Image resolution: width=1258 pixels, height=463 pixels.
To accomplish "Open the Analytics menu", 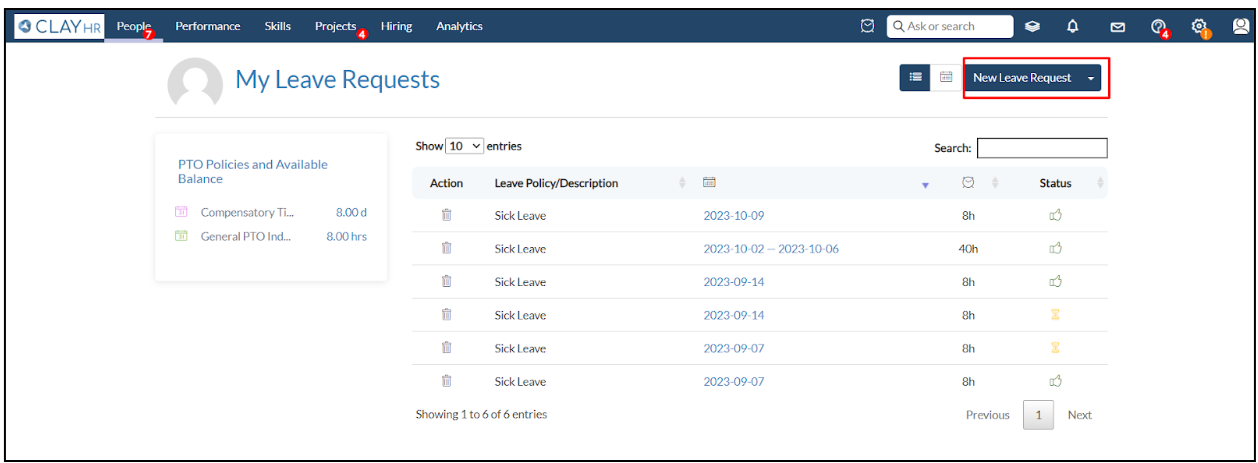I will point(459,27).
